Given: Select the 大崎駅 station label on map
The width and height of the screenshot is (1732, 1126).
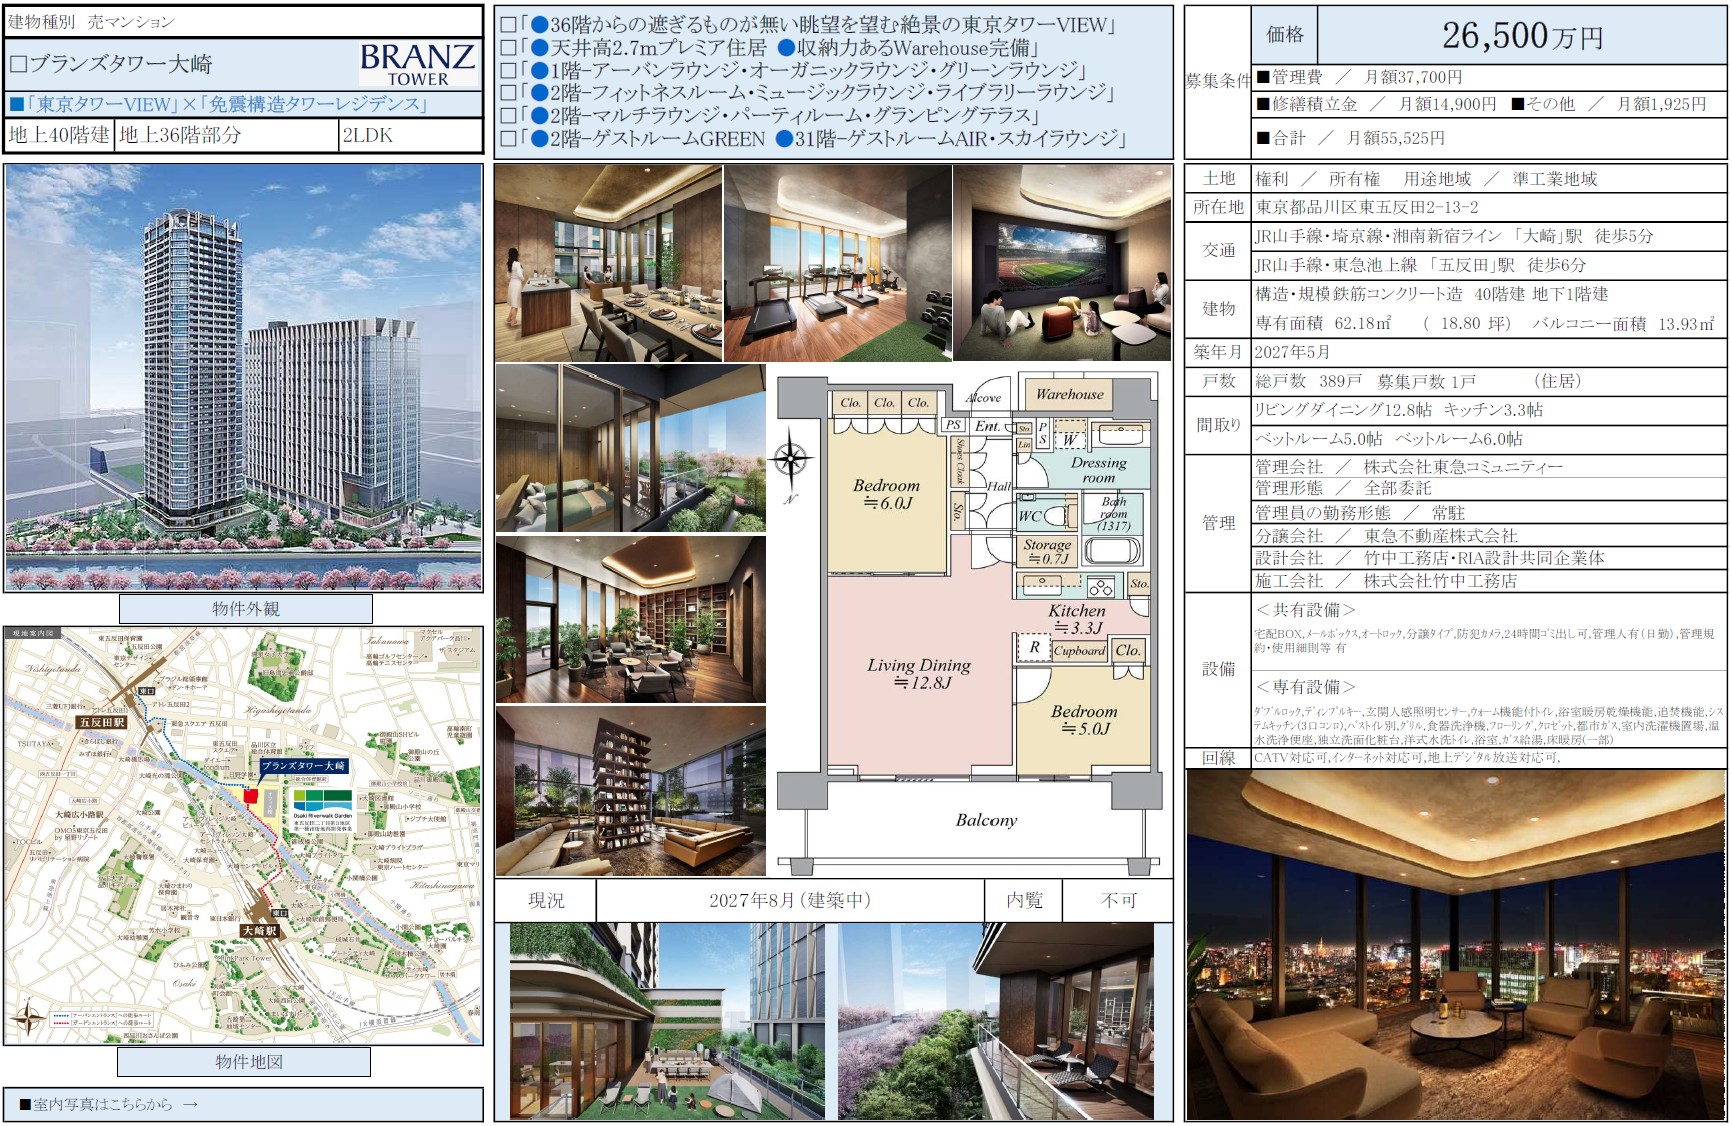Looking at the screenshot, I should pyautogui.click(x=259, y=930).
